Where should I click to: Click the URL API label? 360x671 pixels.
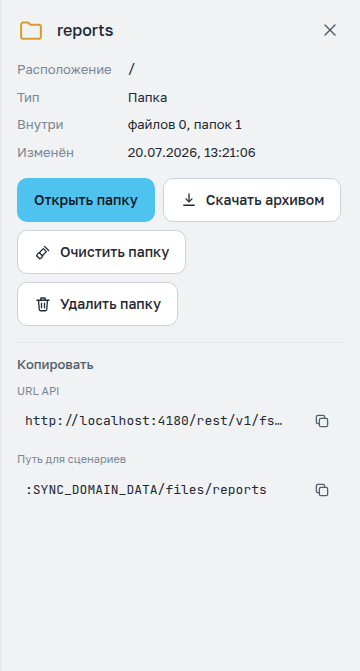38,391
